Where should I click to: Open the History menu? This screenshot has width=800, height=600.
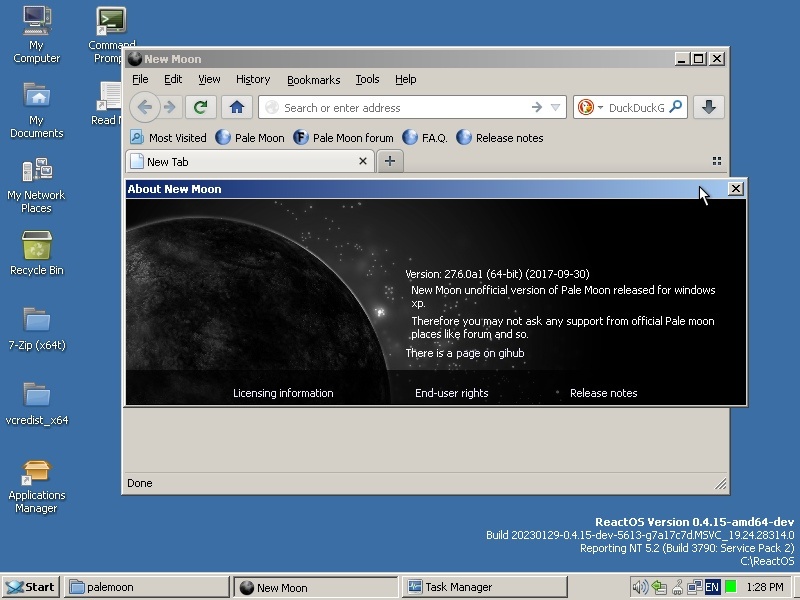coord(253,79)
